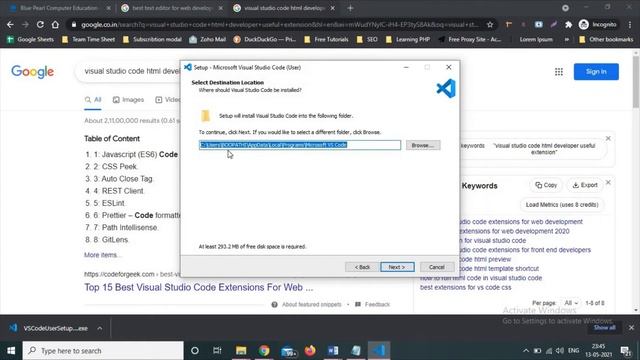Open the Google Sheets bookmark
This screenshot has width=640, height=360.
pyautogui.click(x=31, y=40)
